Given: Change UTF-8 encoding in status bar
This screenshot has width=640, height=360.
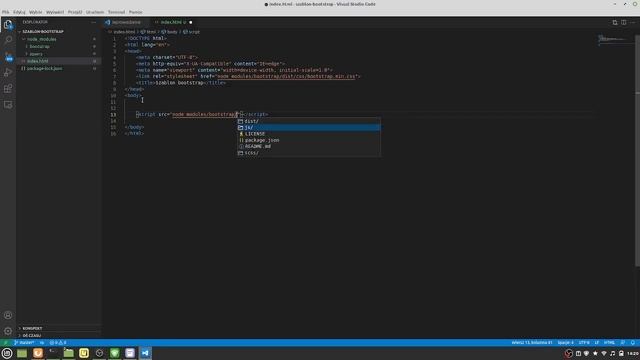Looking at the screenshot, I should (x=584, y=343).
